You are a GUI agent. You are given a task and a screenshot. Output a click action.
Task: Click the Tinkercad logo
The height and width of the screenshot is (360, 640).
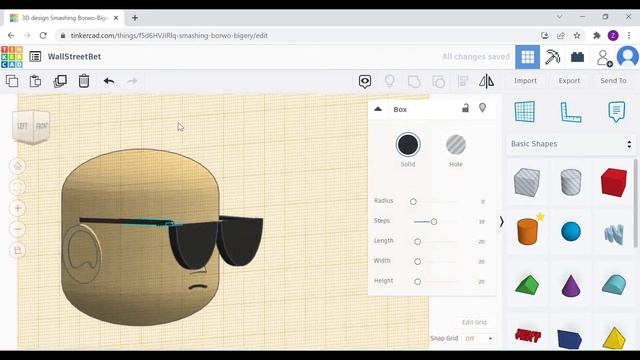click(x=12, y=57)
